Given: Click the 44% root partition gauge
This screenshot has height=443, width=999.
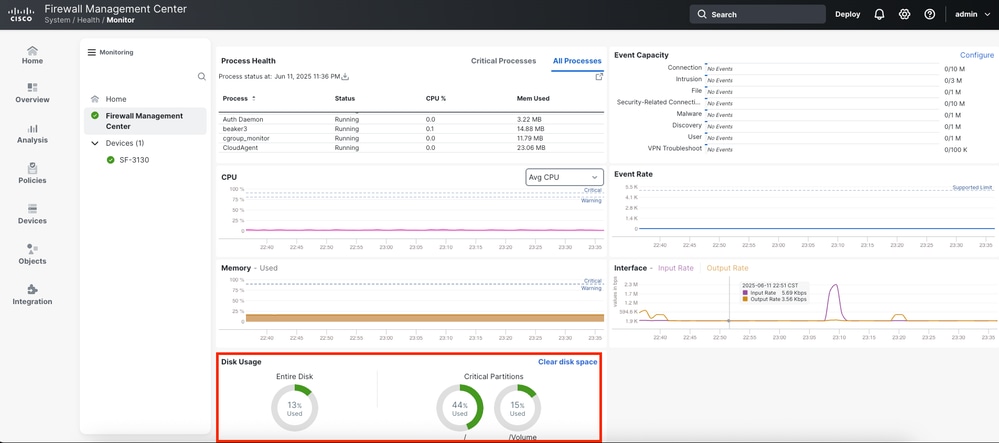Looking at the screenshot, I should tap(459, 408).
